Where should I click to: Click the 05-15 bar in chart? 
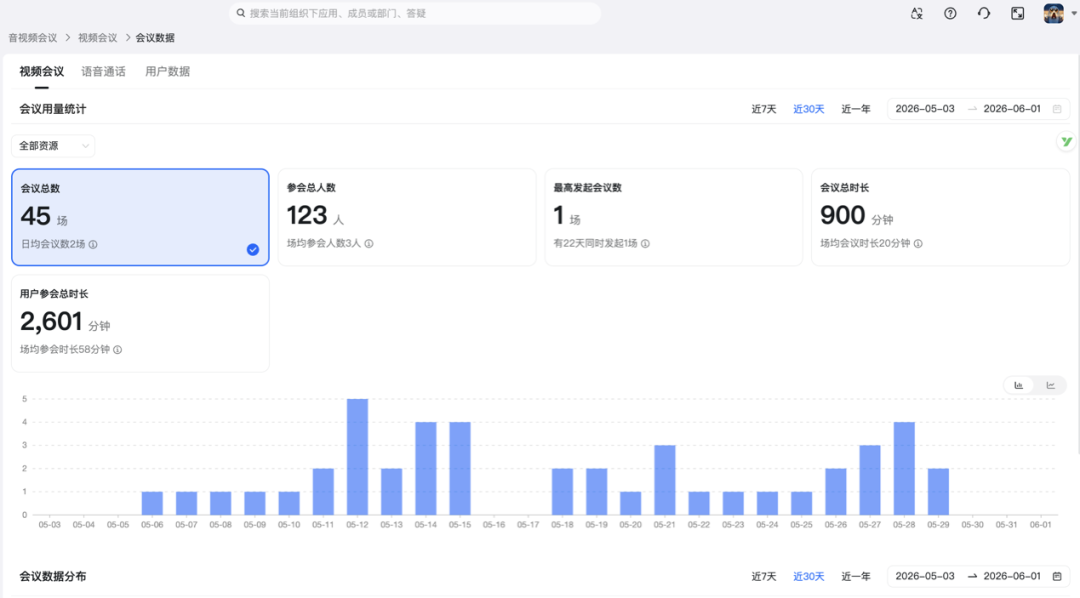tap(460, 468)
